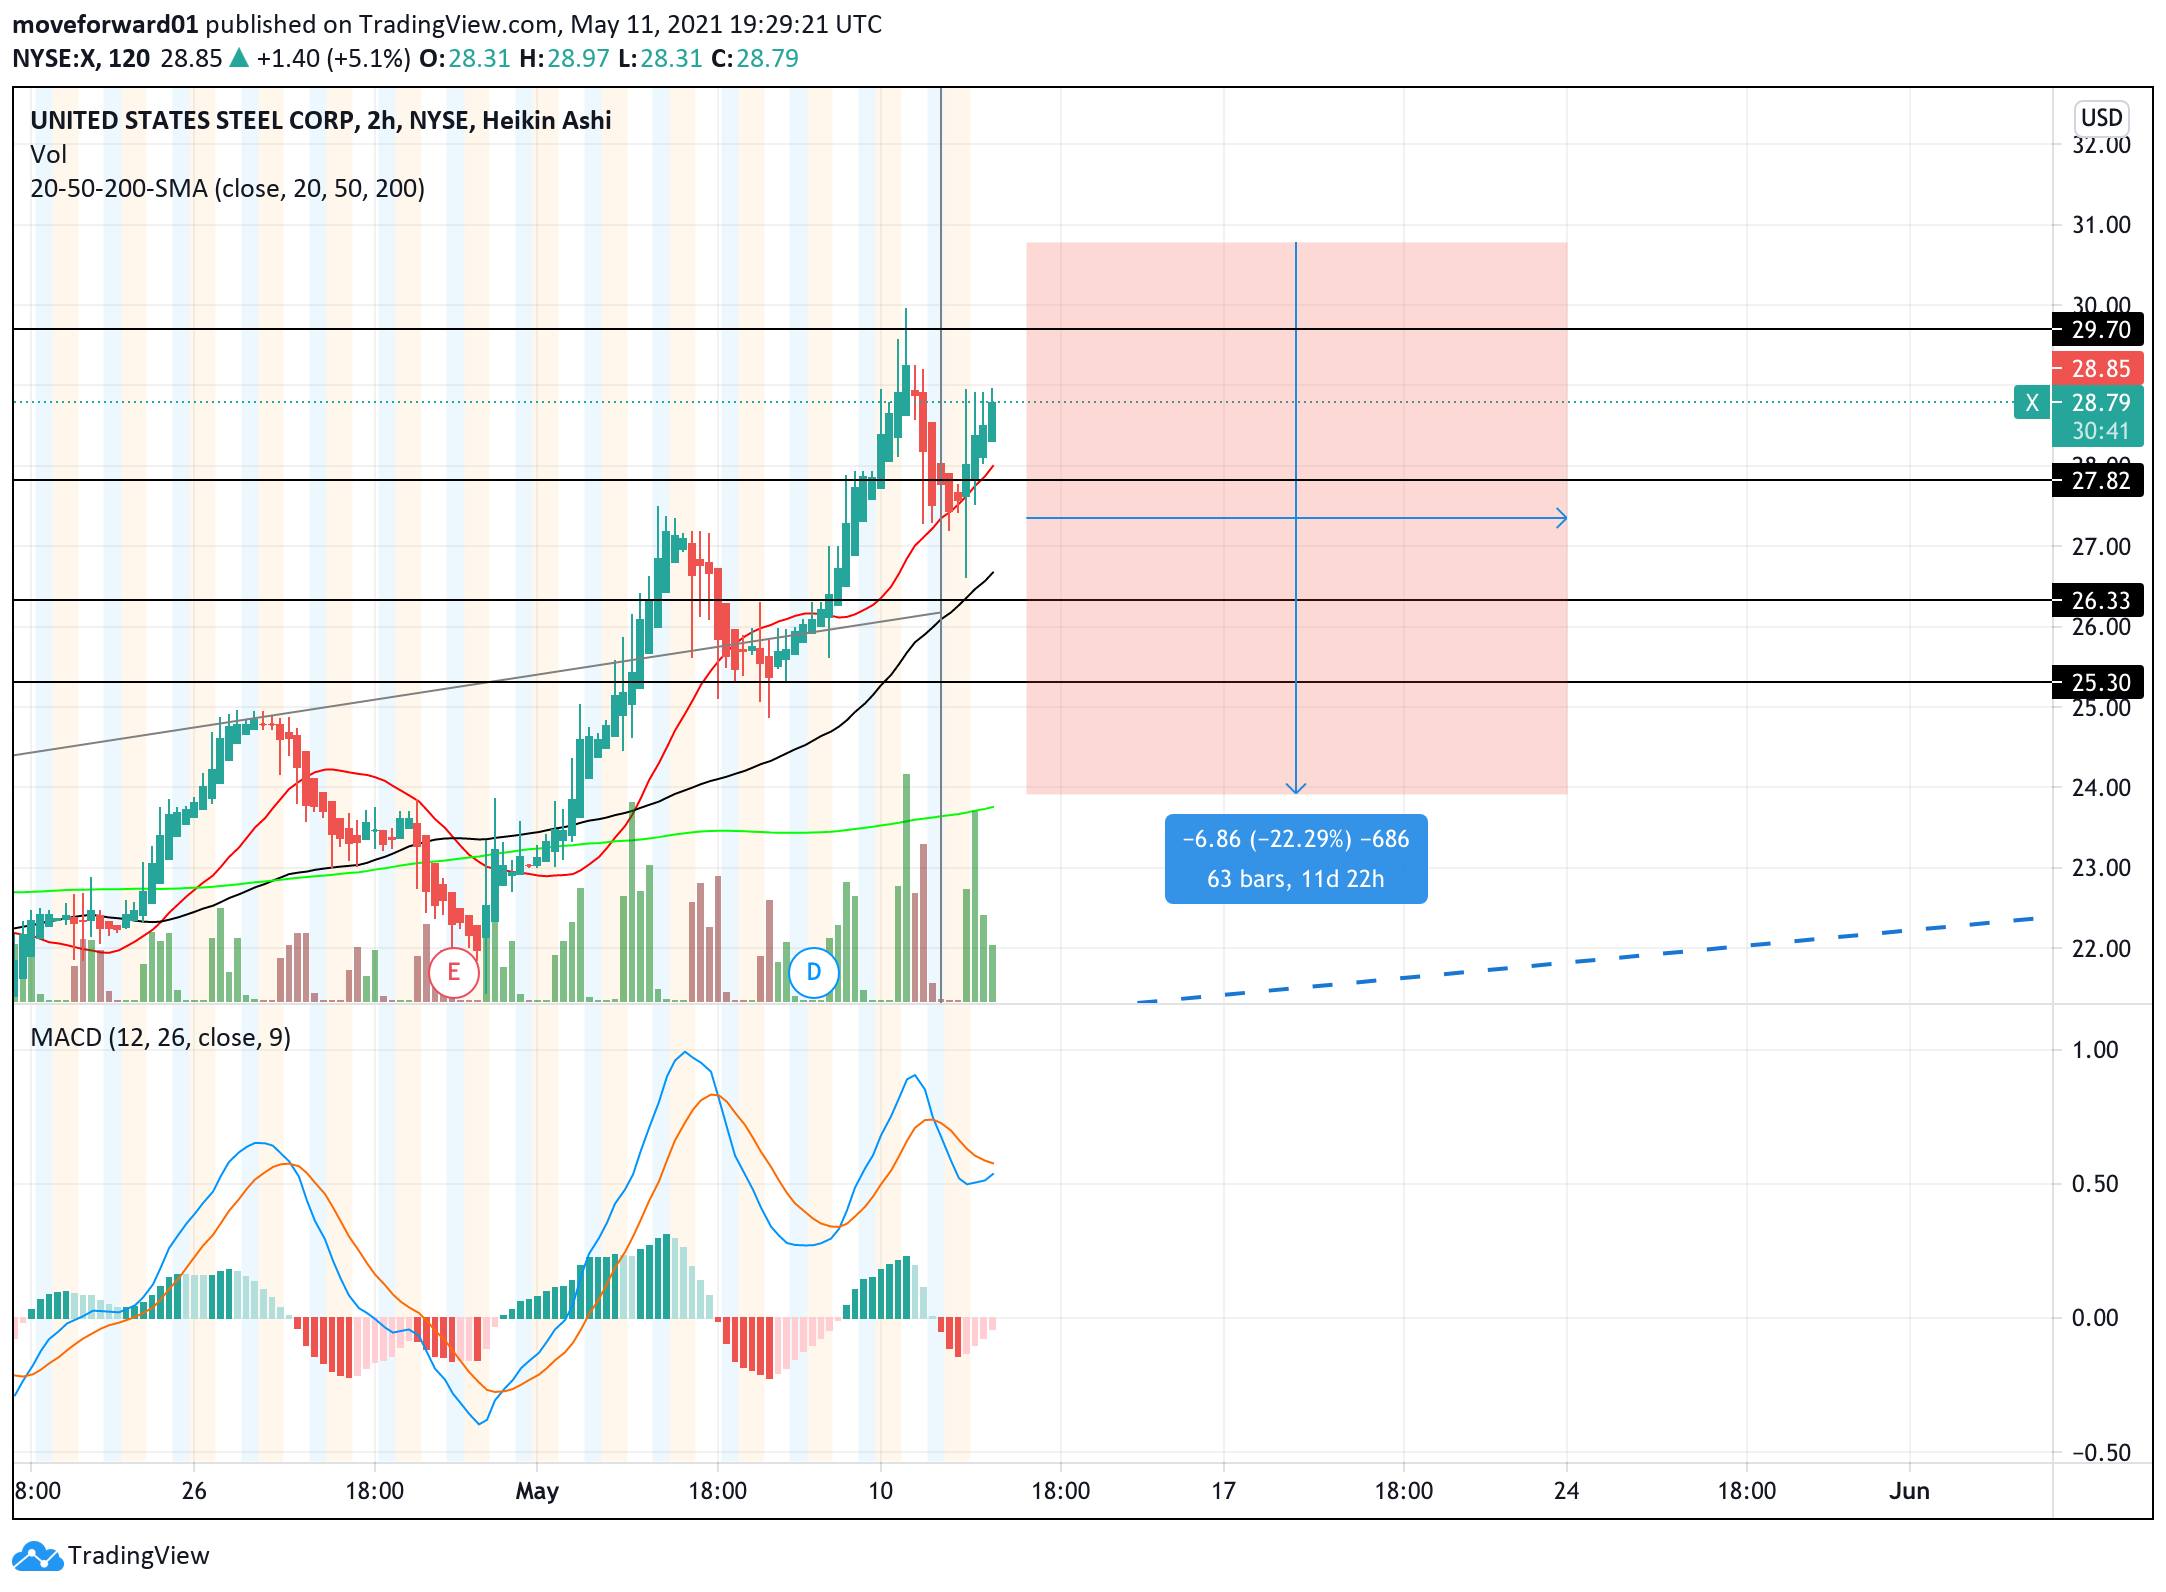The width and height of the screenshot is (2166, 1592).
Task: Click the 30:41 countdown timer label
Action: pos(2099,432)
